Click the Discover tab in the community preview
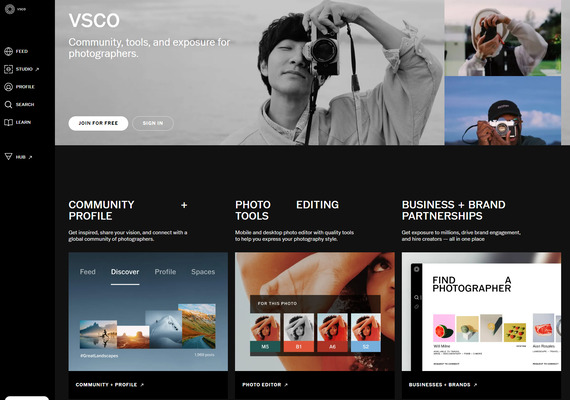The image size is (570, 400). click(125, 272)
